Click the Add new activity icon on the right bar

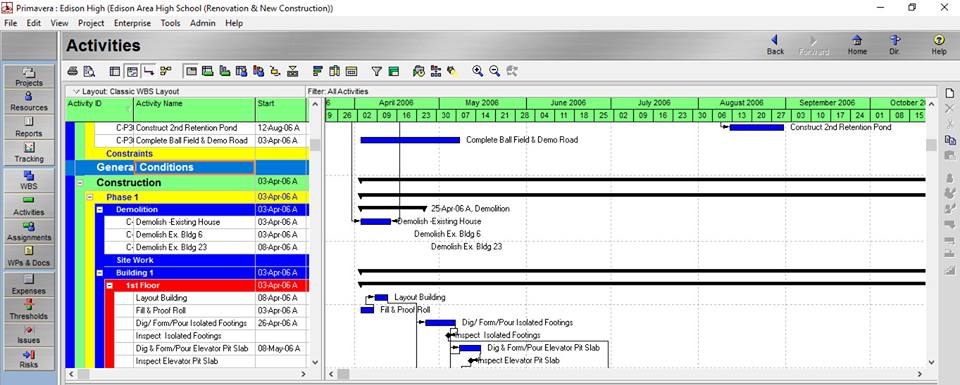[x=950, y=93]
